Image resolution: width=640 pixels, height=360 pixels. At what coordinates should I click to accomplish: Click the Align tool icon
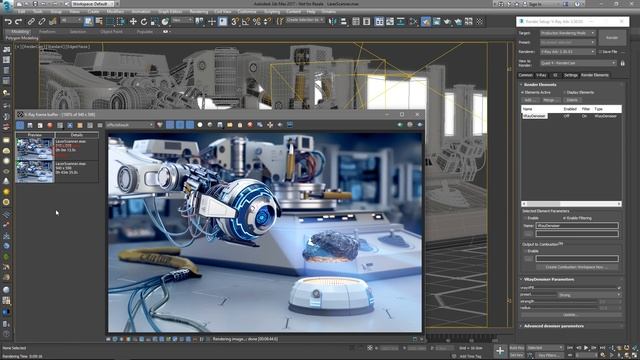[344, 21]
